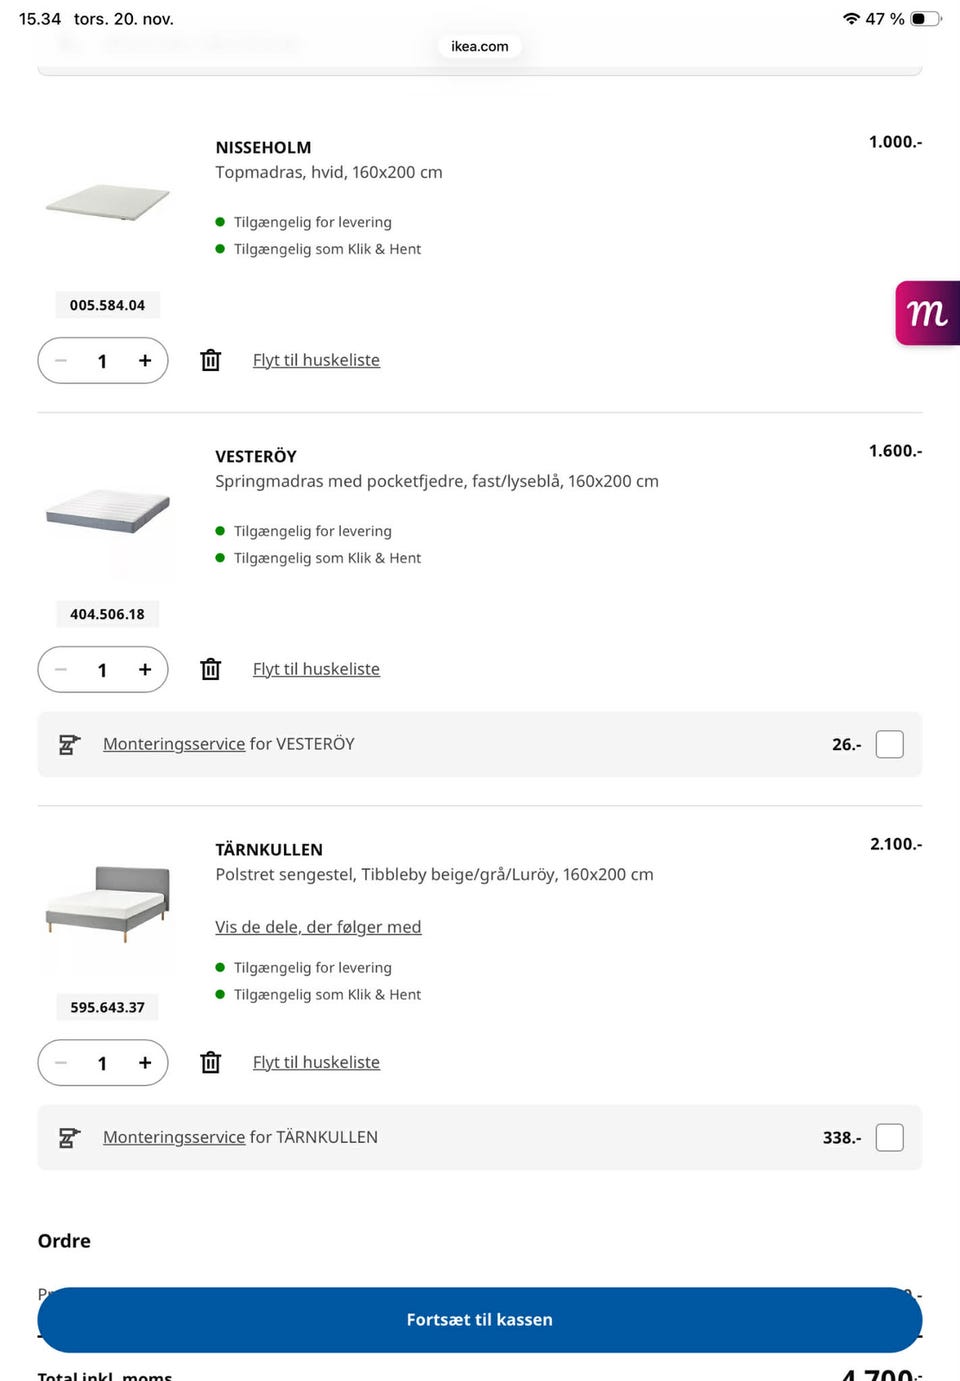Open Monteringsservice link for TÄRNKULLEN
Viewport: 960px width, 1381px height.
(x=174, y=1137)
